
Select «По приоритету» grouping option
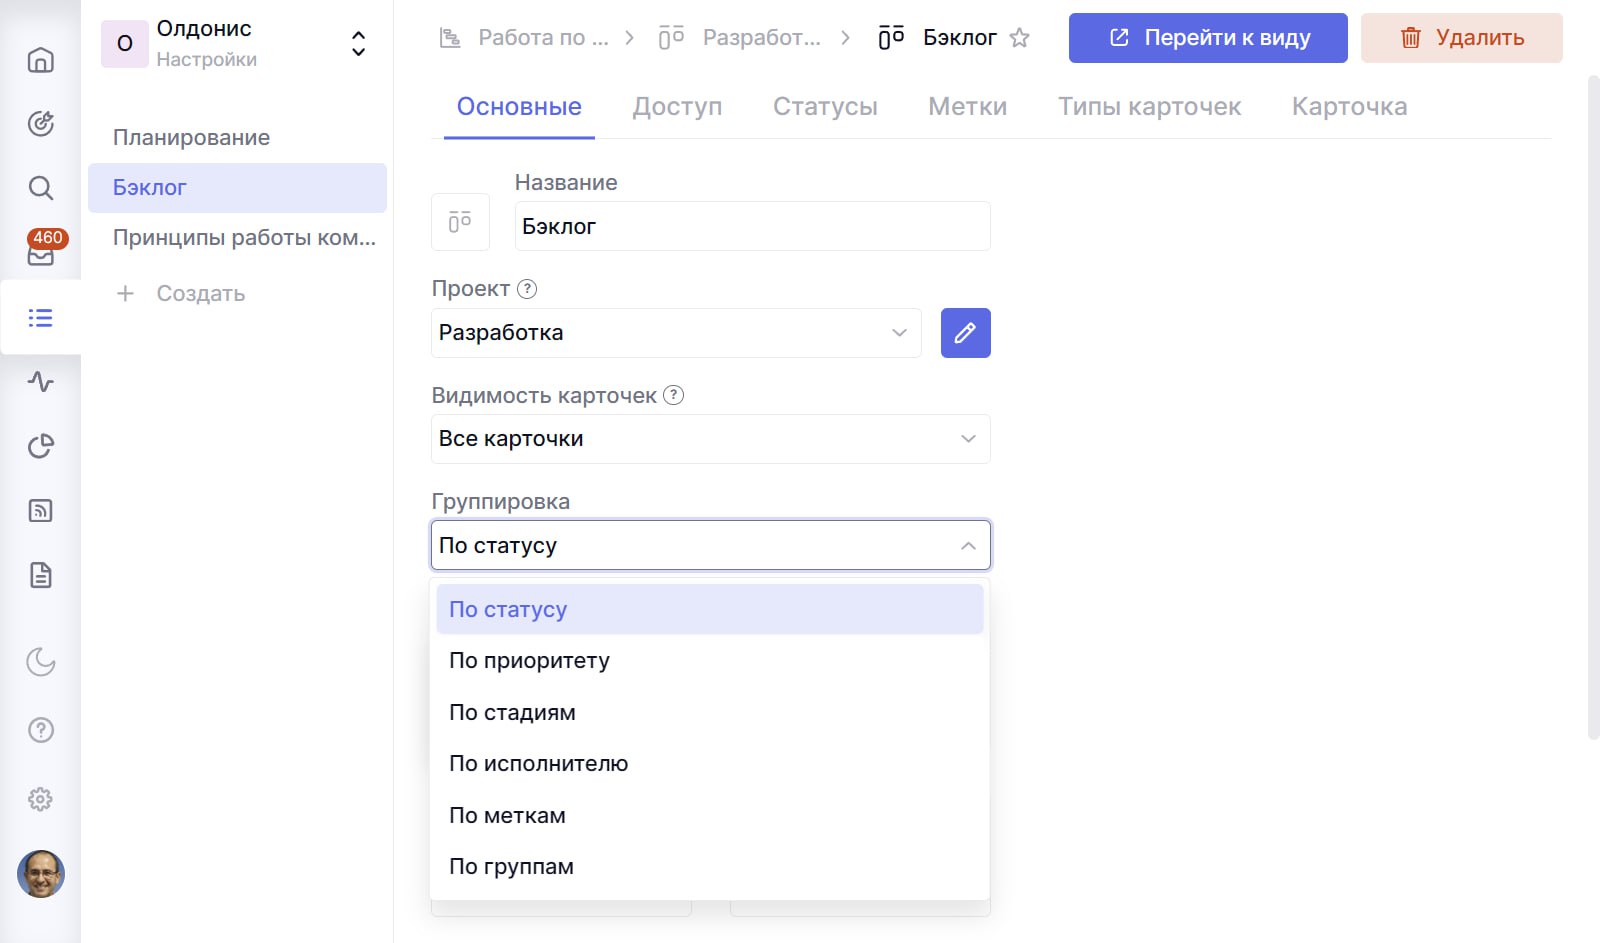(x=528, y=660)
